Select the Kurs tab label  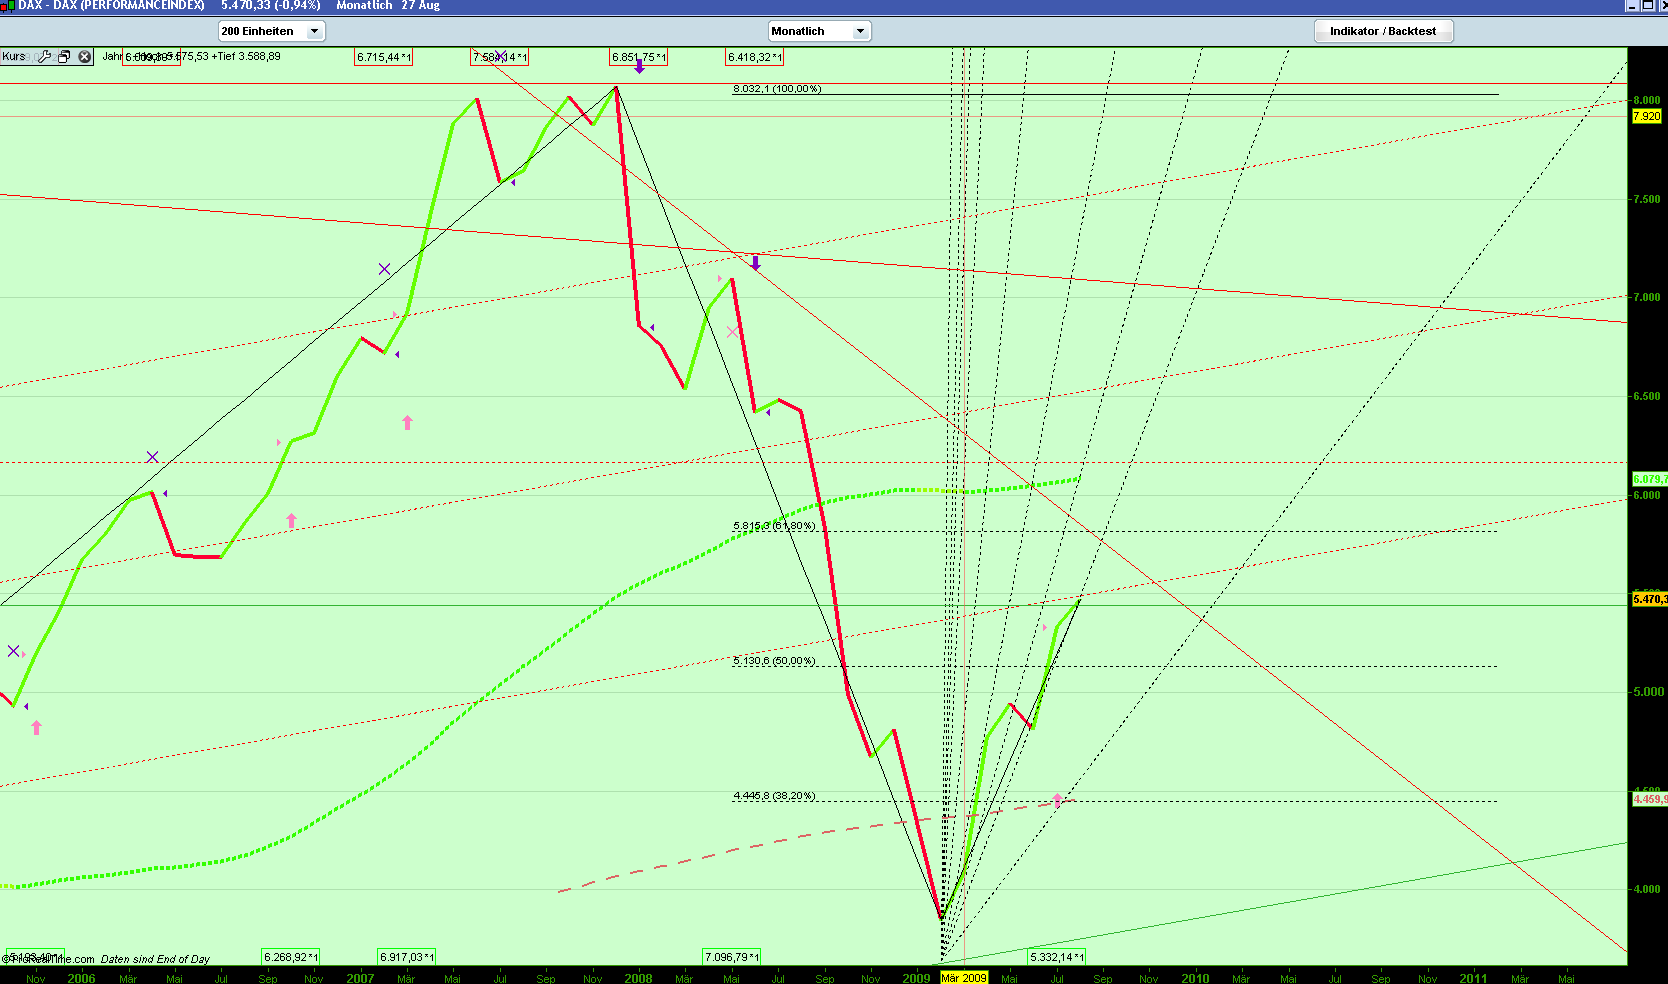(14, 56)
